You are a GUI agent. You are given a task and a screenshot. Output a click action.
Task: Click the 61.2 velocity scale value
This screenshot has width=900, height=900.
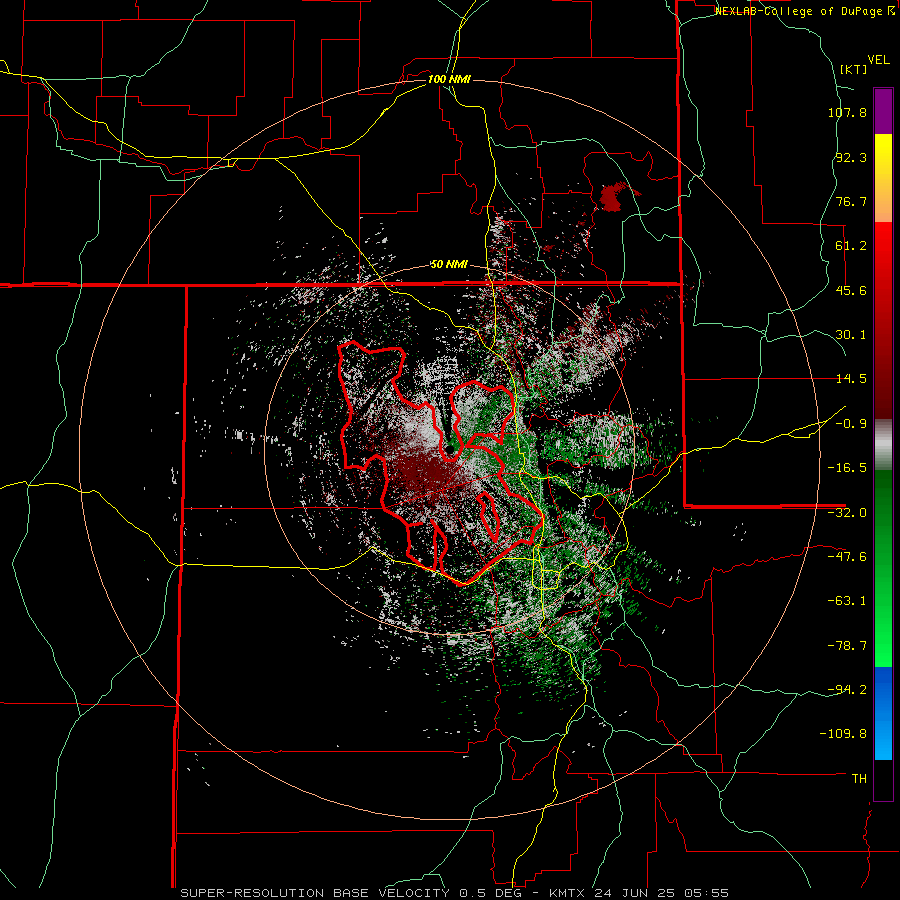point(851,246)
